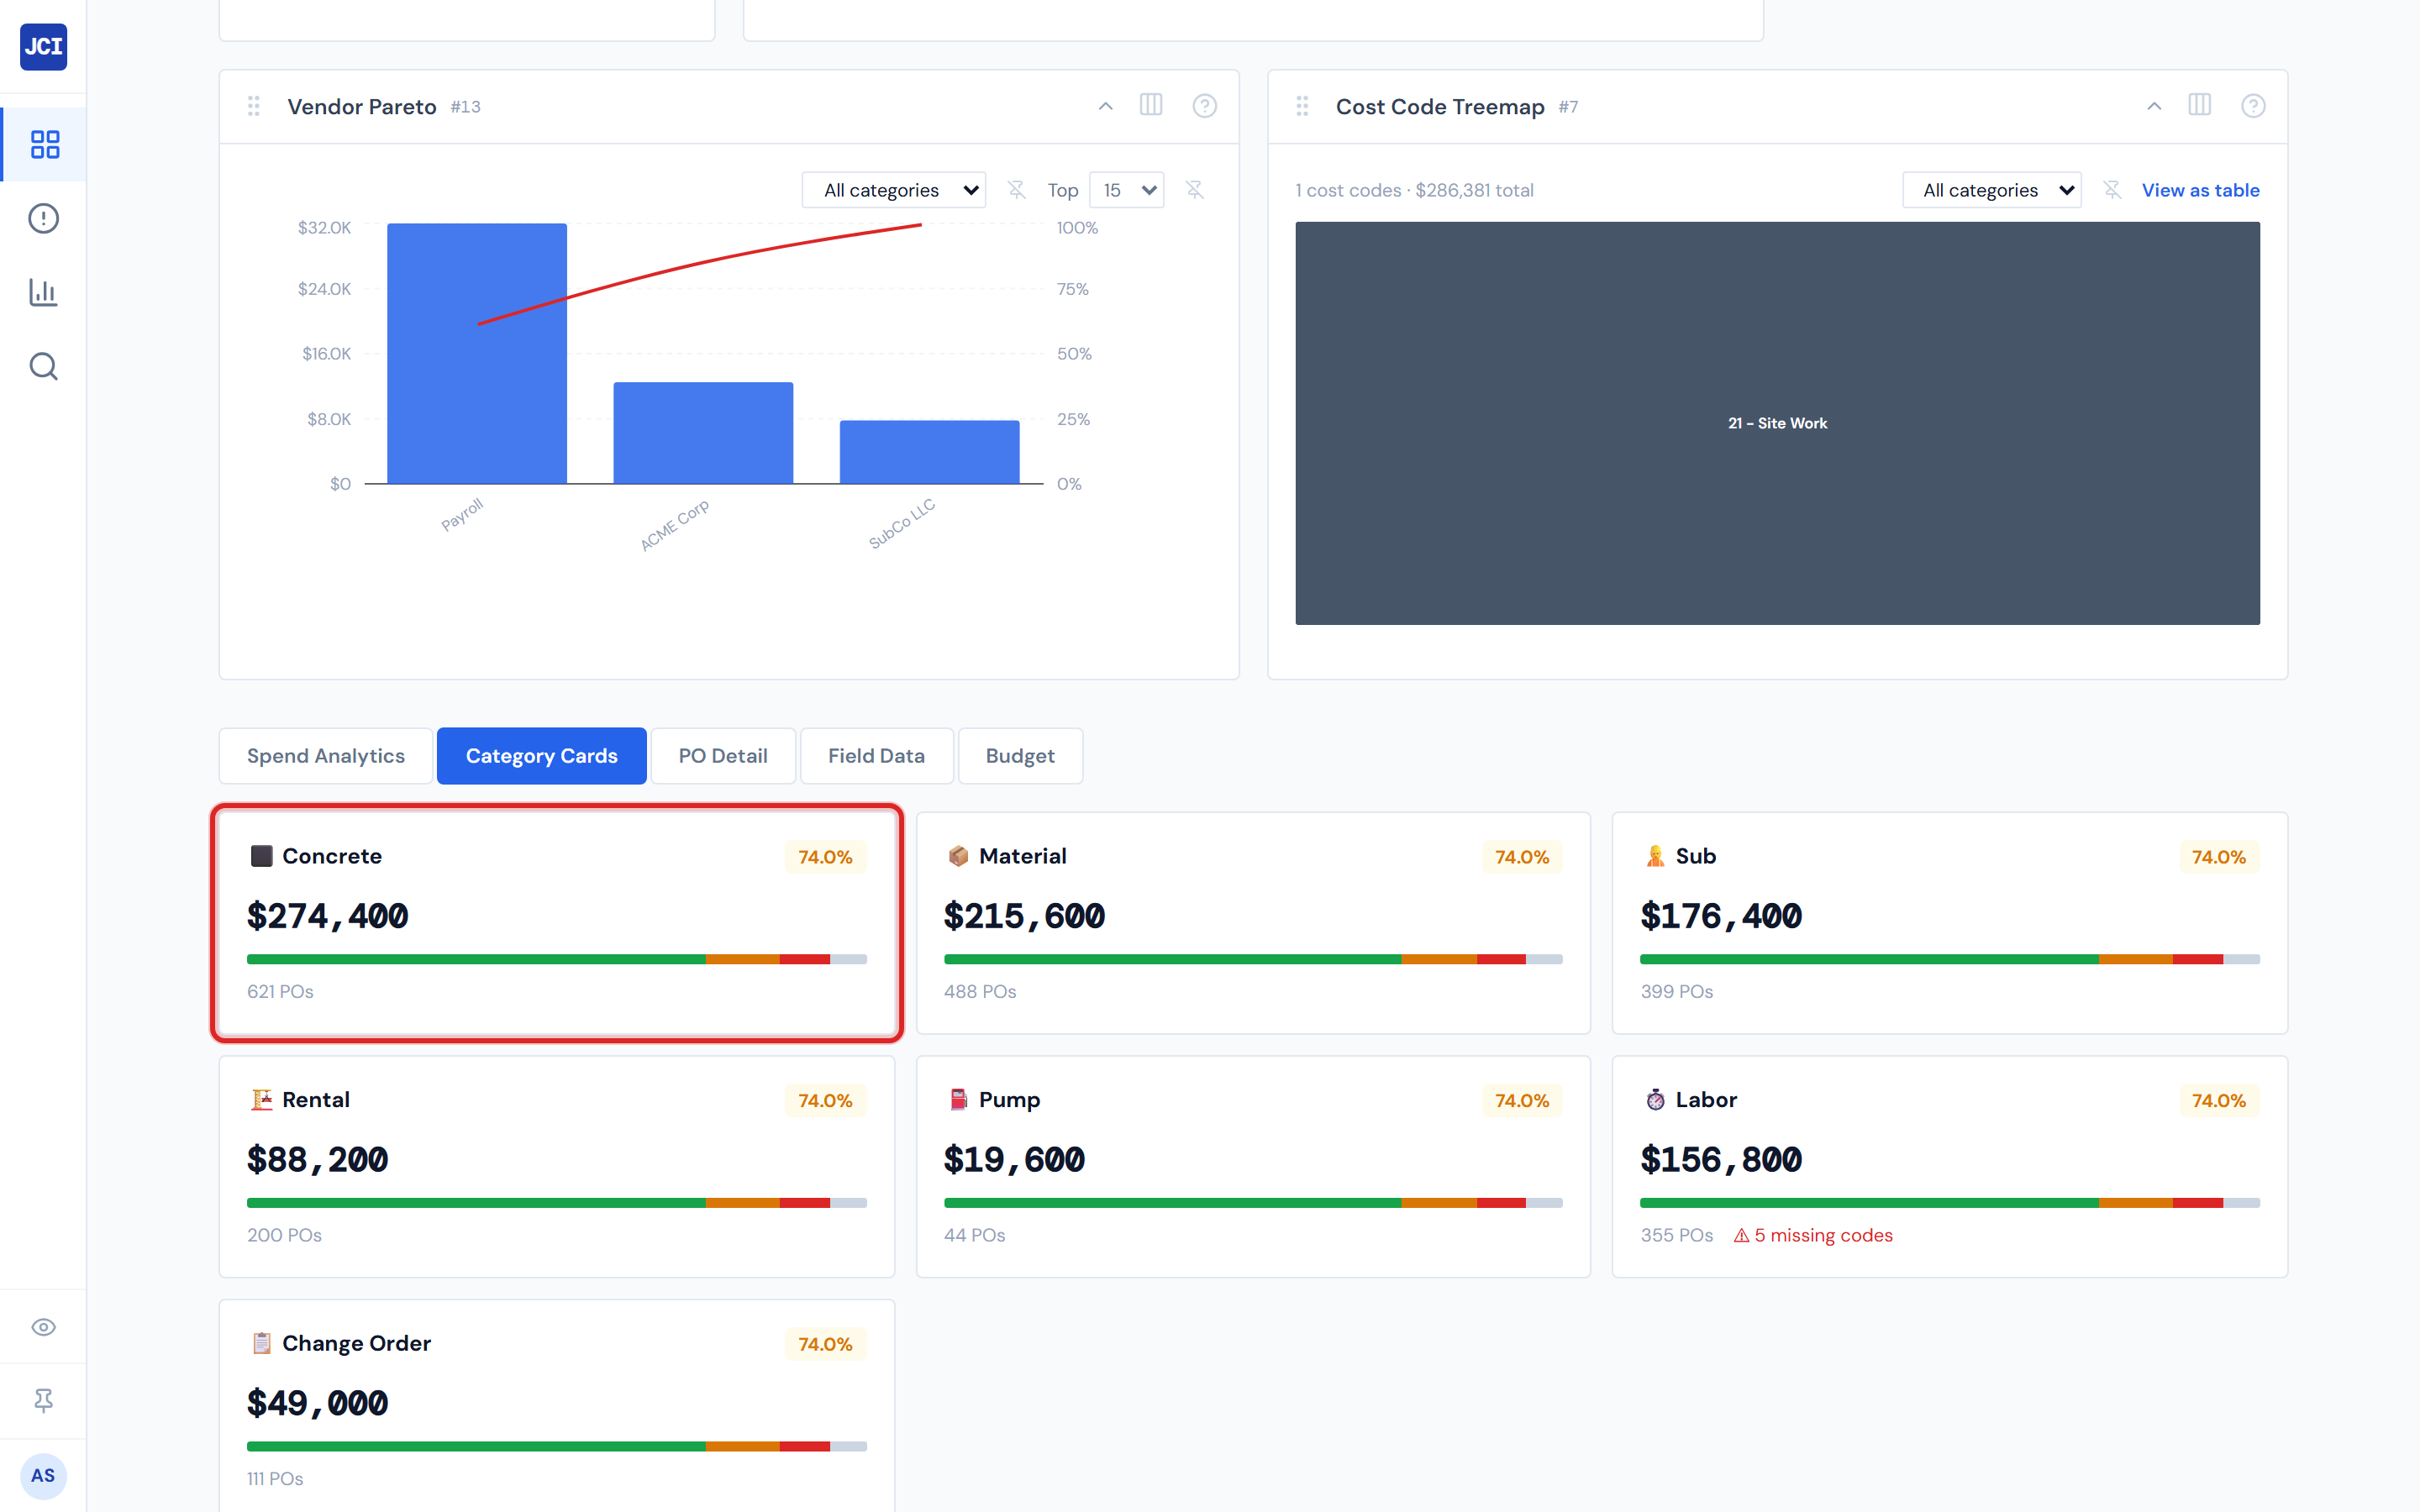
Task: Click the View as table link
Action: click(x=2200, y=190)
